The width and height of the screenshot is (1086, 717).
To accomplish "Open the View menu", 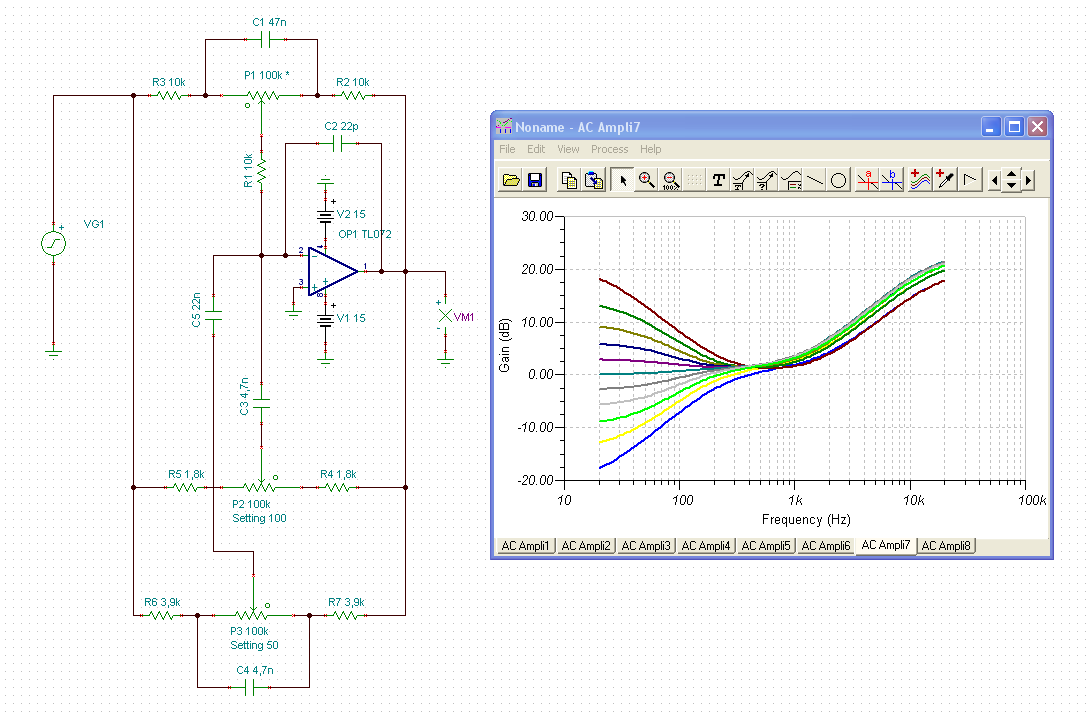I will 568,149.
